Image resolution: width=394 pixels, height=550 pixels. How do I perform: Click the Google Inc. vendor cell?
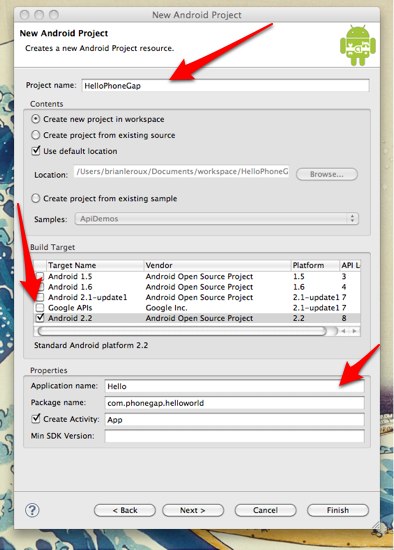(x=166, y=308)
